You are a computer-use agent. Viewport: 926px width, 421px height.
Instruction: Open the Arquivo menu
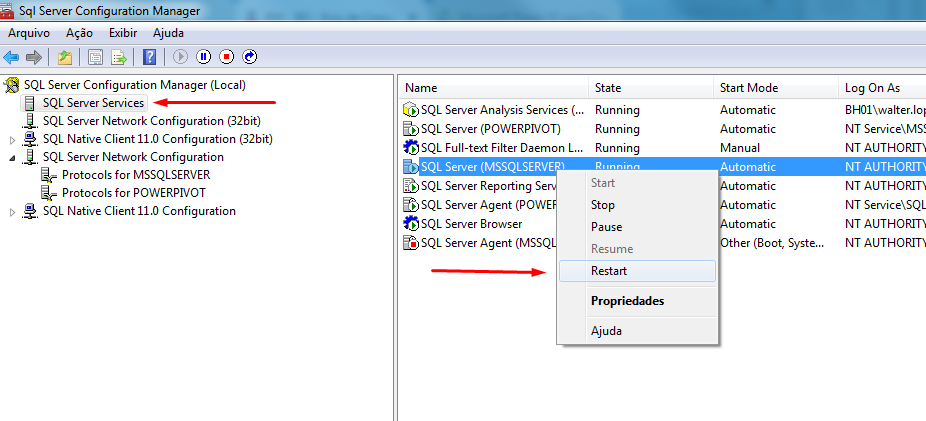click(29, 33)
